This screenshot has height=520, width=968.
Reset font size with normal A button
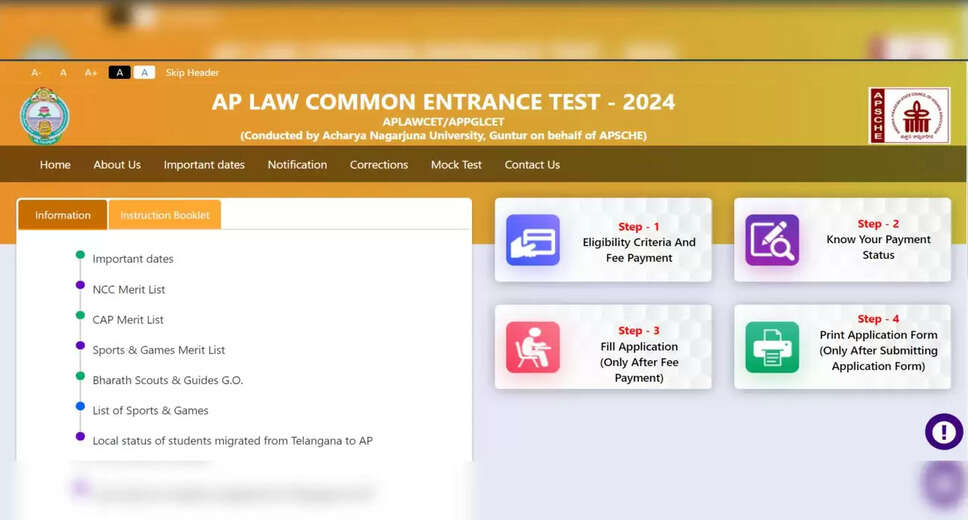[63, 73]
